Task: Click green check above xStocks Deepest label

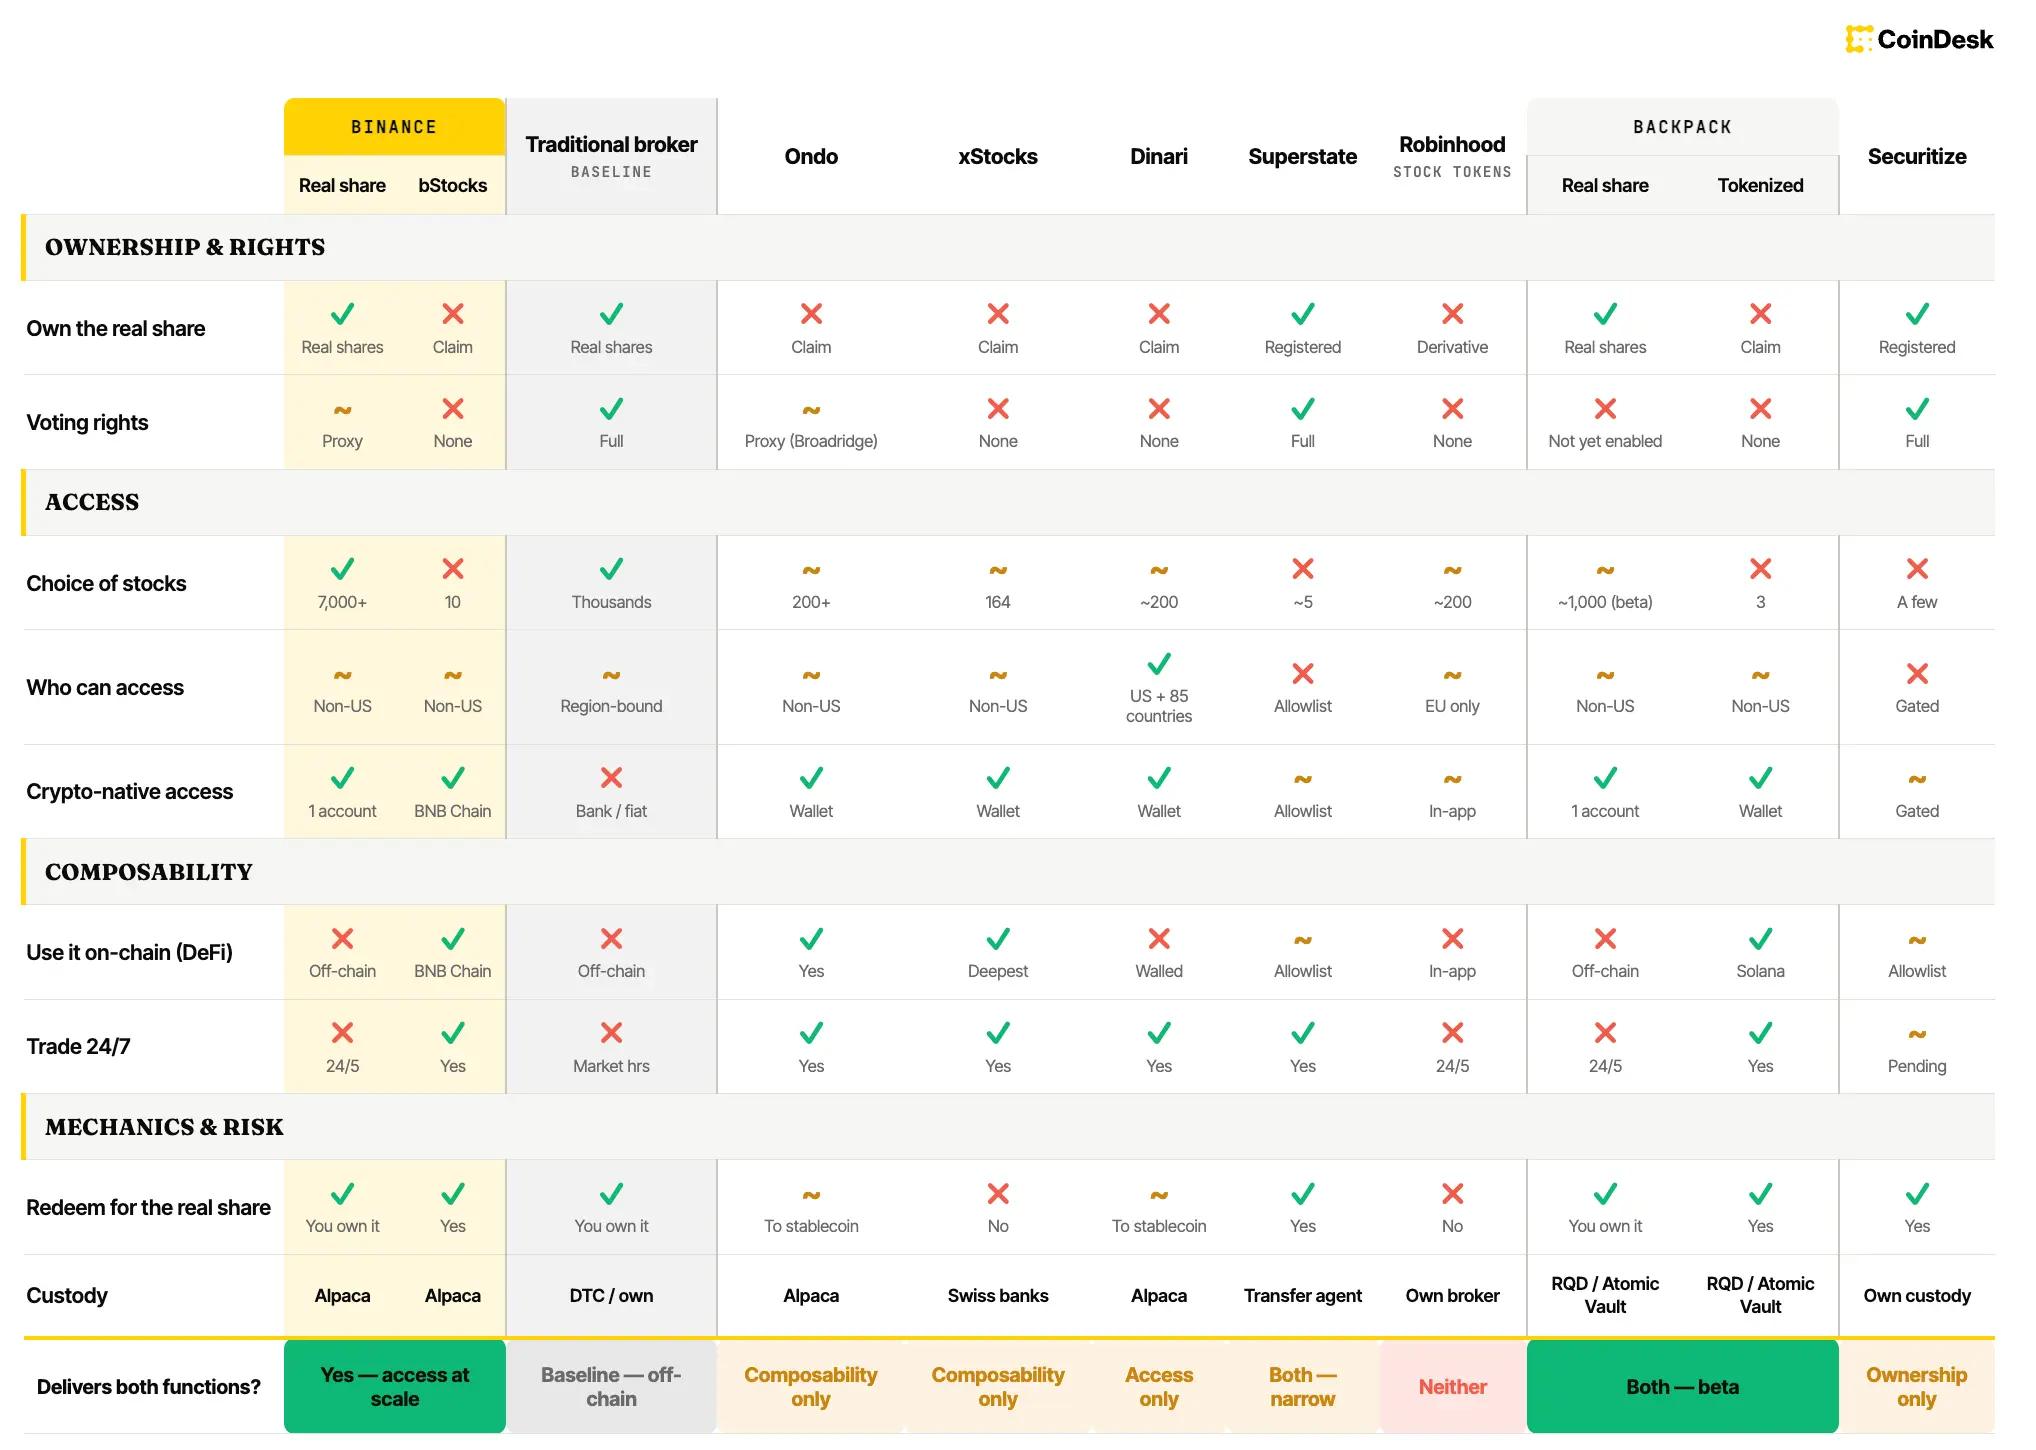Action: coord(998,939)
